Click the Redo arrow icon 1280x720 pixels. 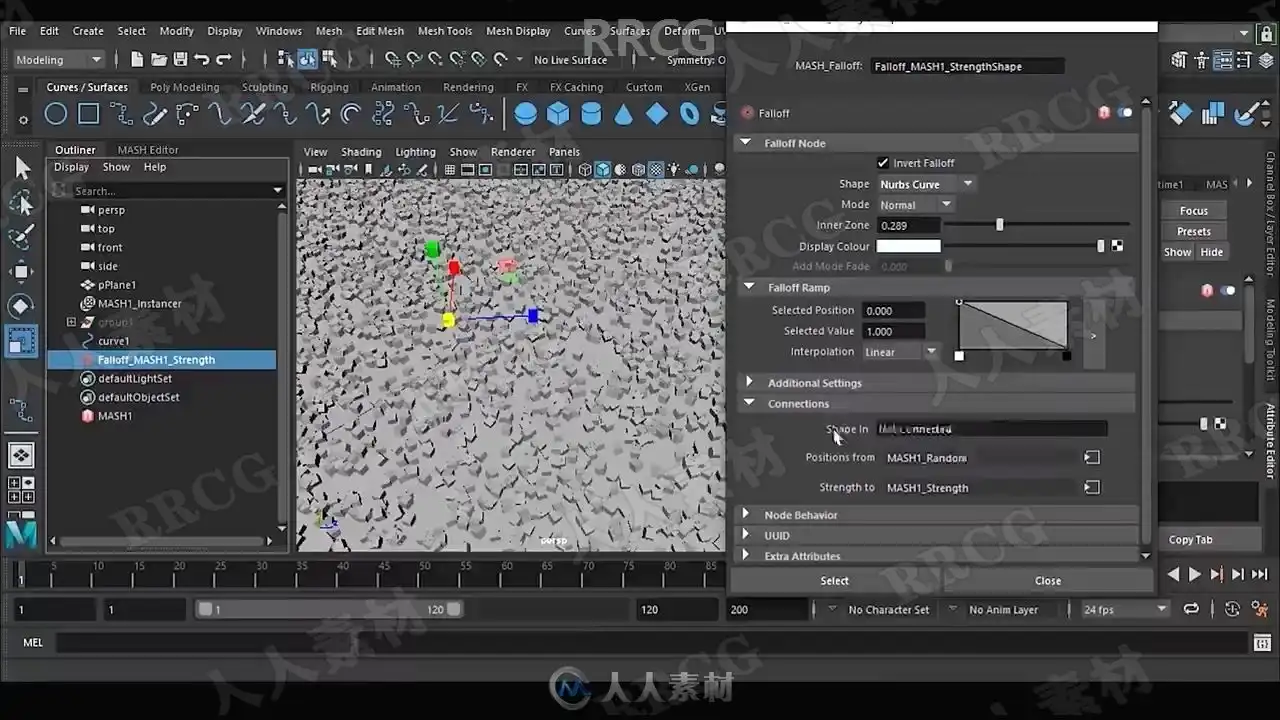[224, 59]
